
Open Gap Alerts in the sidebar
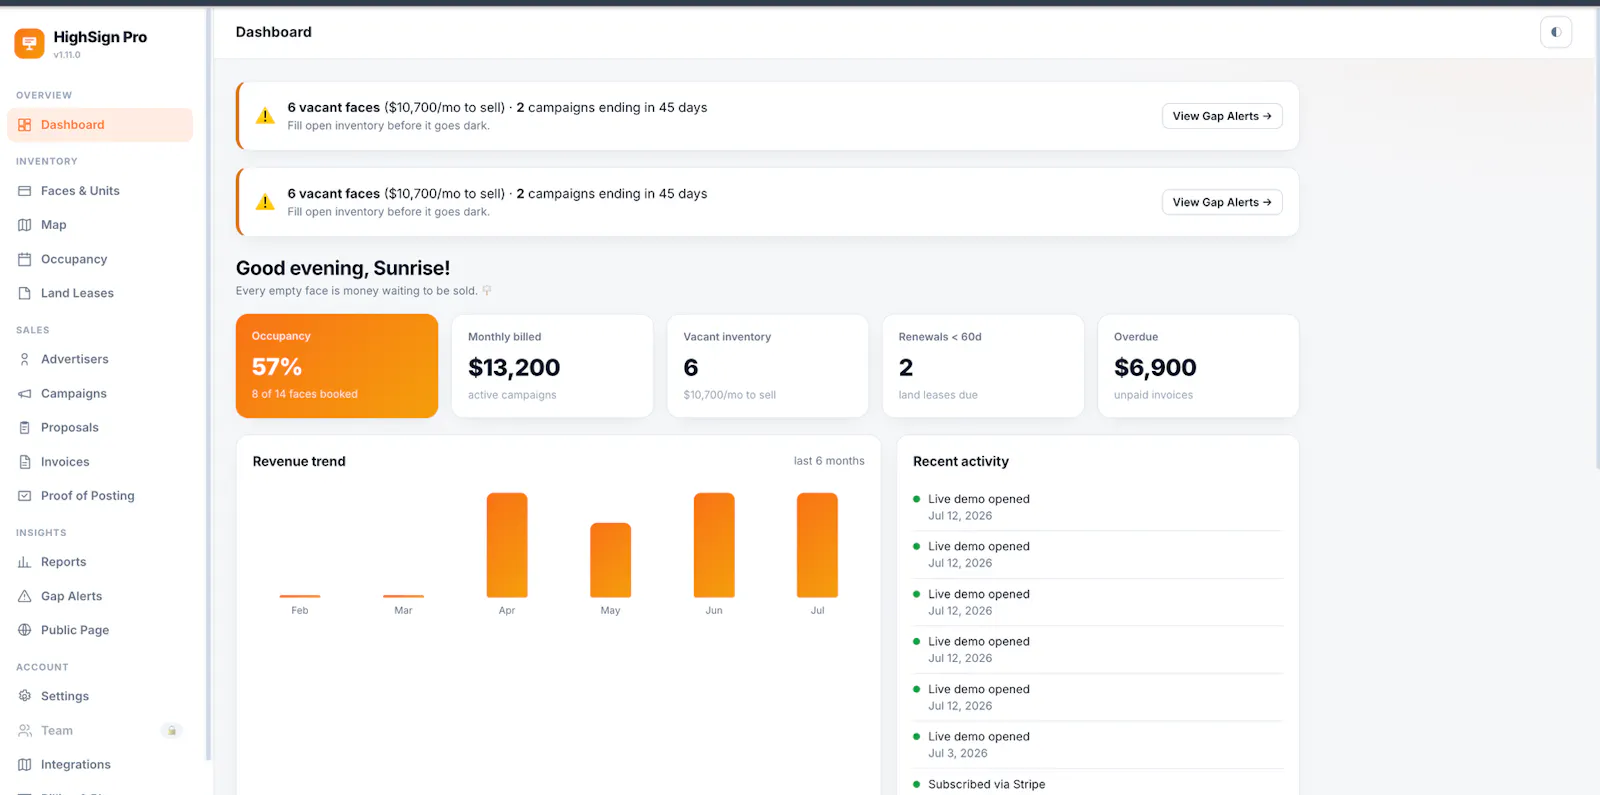click(100, 596)
